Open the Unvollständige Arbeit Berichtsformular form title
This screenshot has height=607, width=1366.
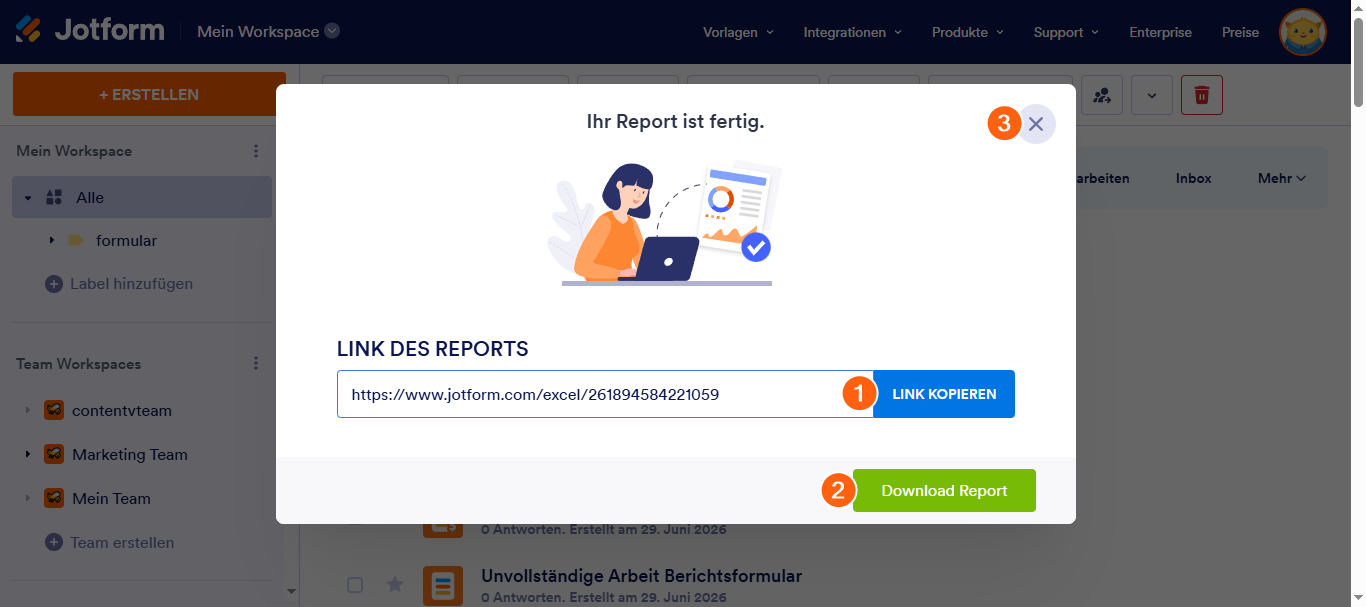coord(641,576)
